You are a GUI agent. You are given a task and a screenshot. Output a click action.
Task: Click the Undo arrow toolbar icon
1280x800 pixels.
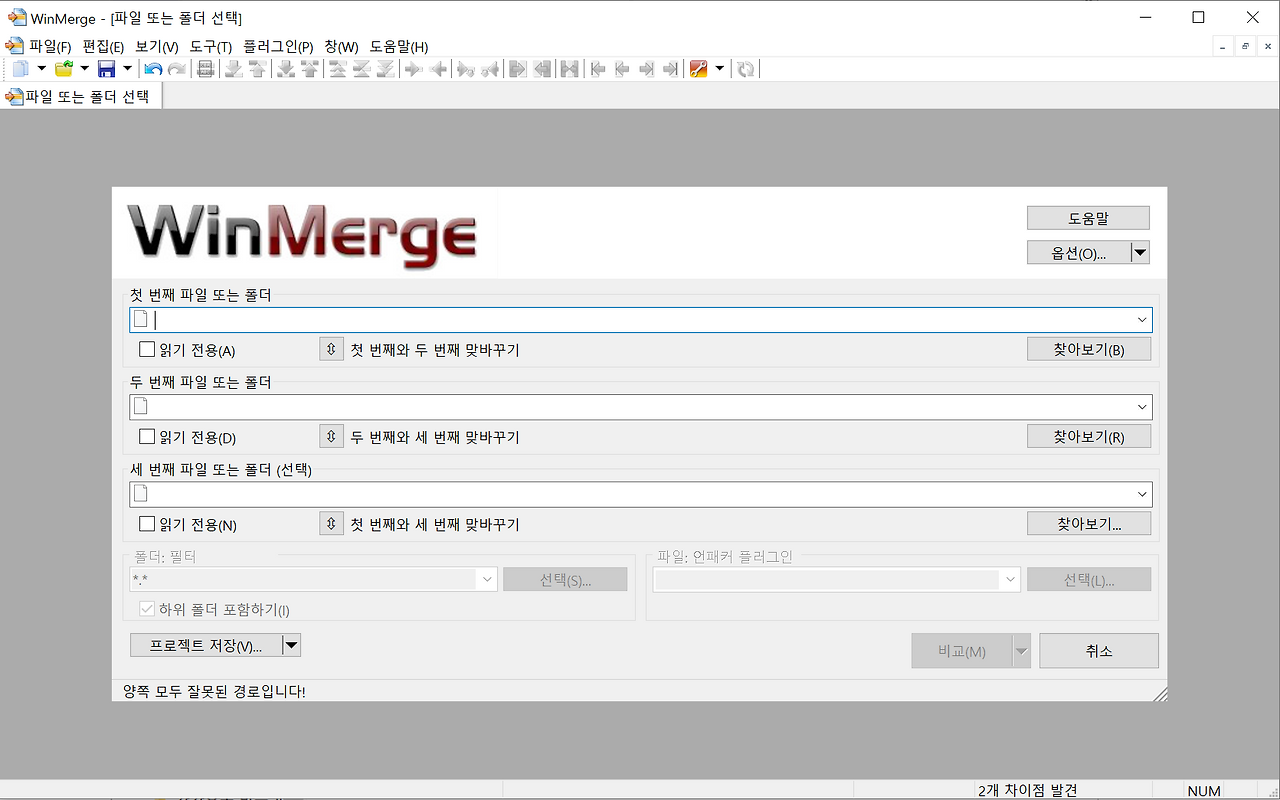point(152,68)
